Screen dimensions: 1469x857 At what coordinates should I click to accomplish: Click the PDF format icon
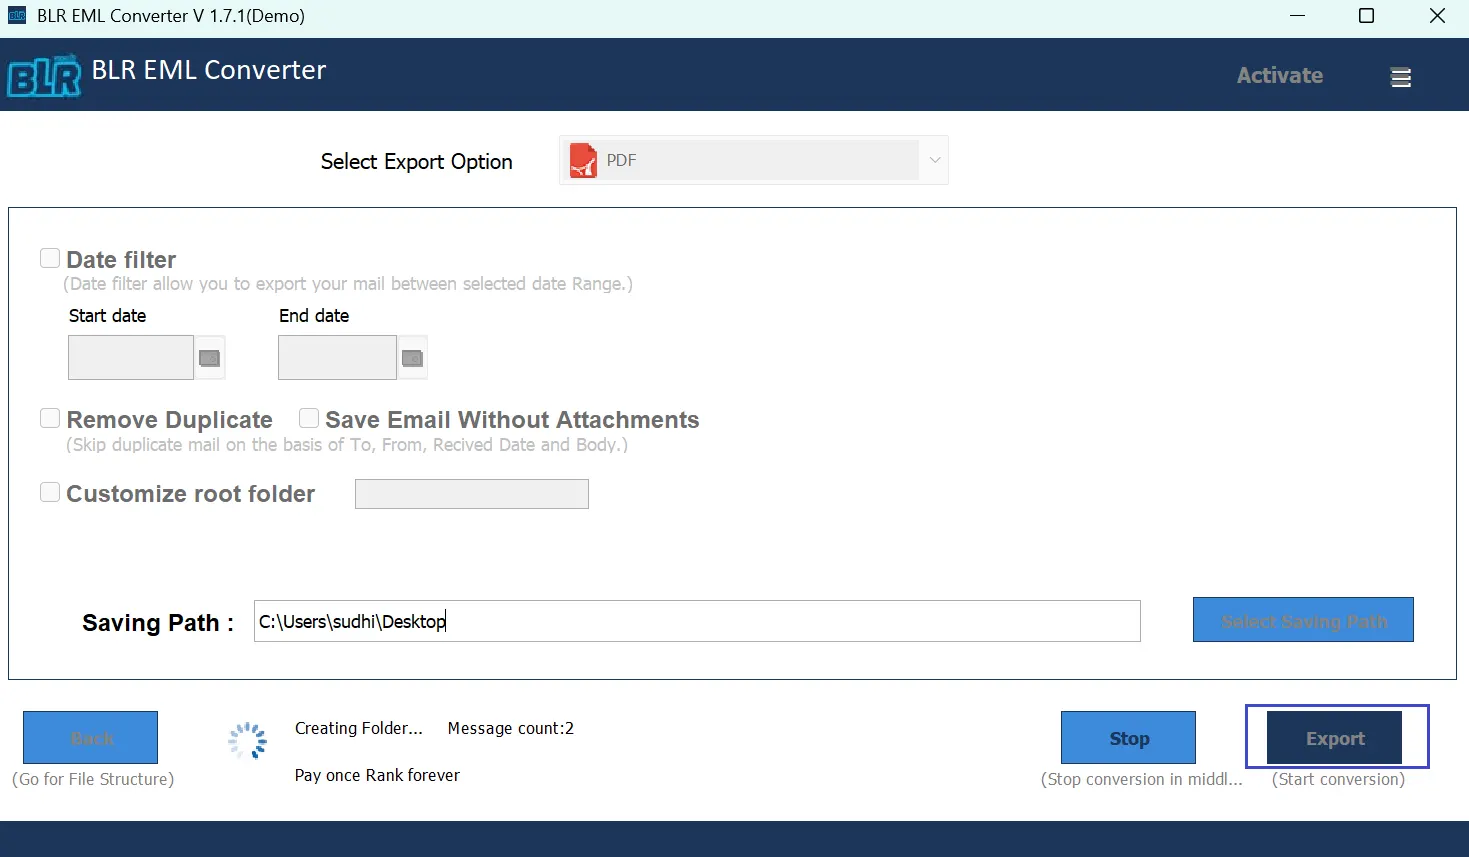point(582,161)
